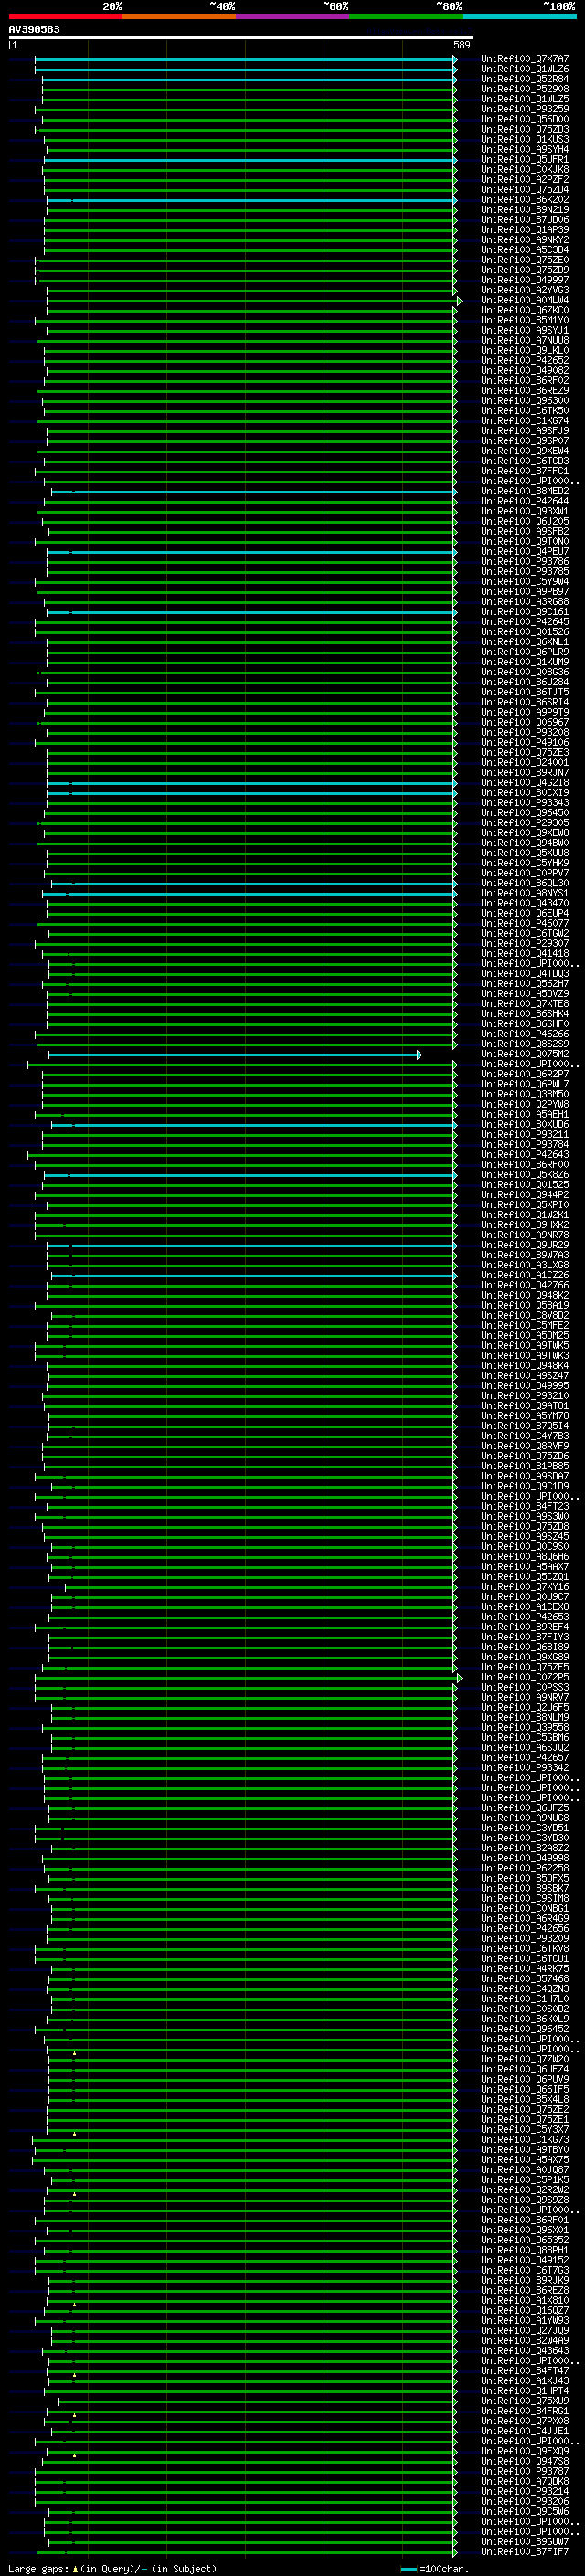Open hit UniRef100_Q52R84
585x2576 pixels.
[x=524, y=80]
